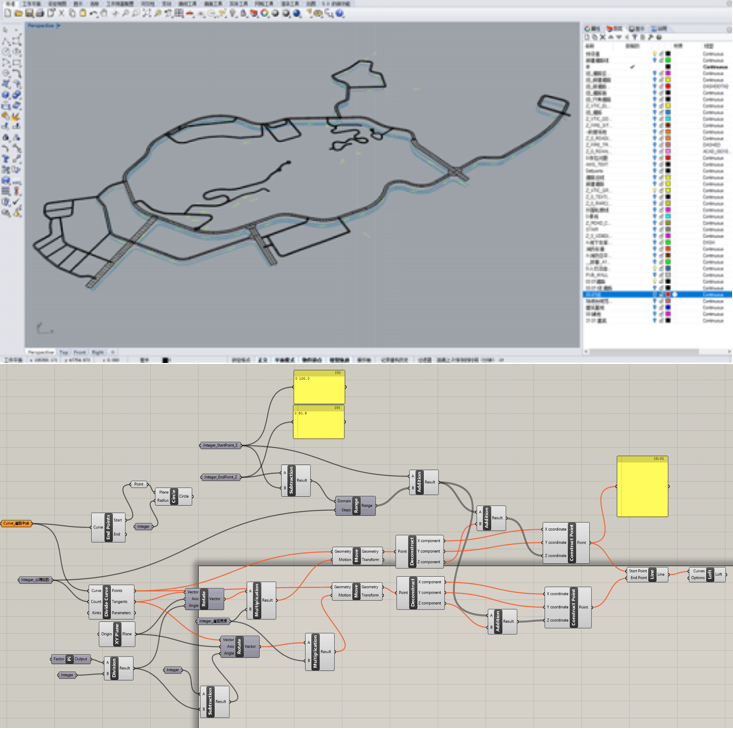Click the New file icon in Rhino toolbar
733x729 pixels.
7,14
